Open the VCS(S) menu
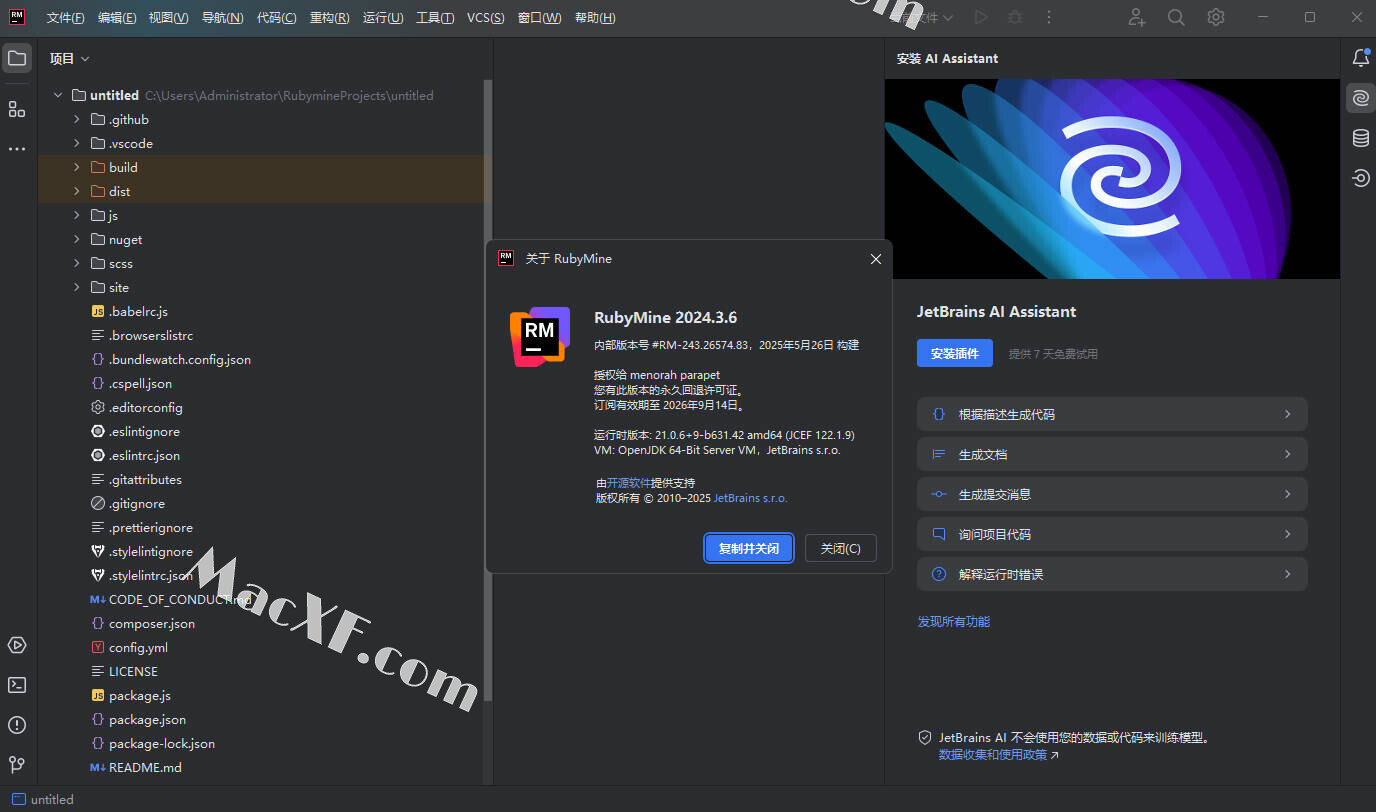 [486, 18]
